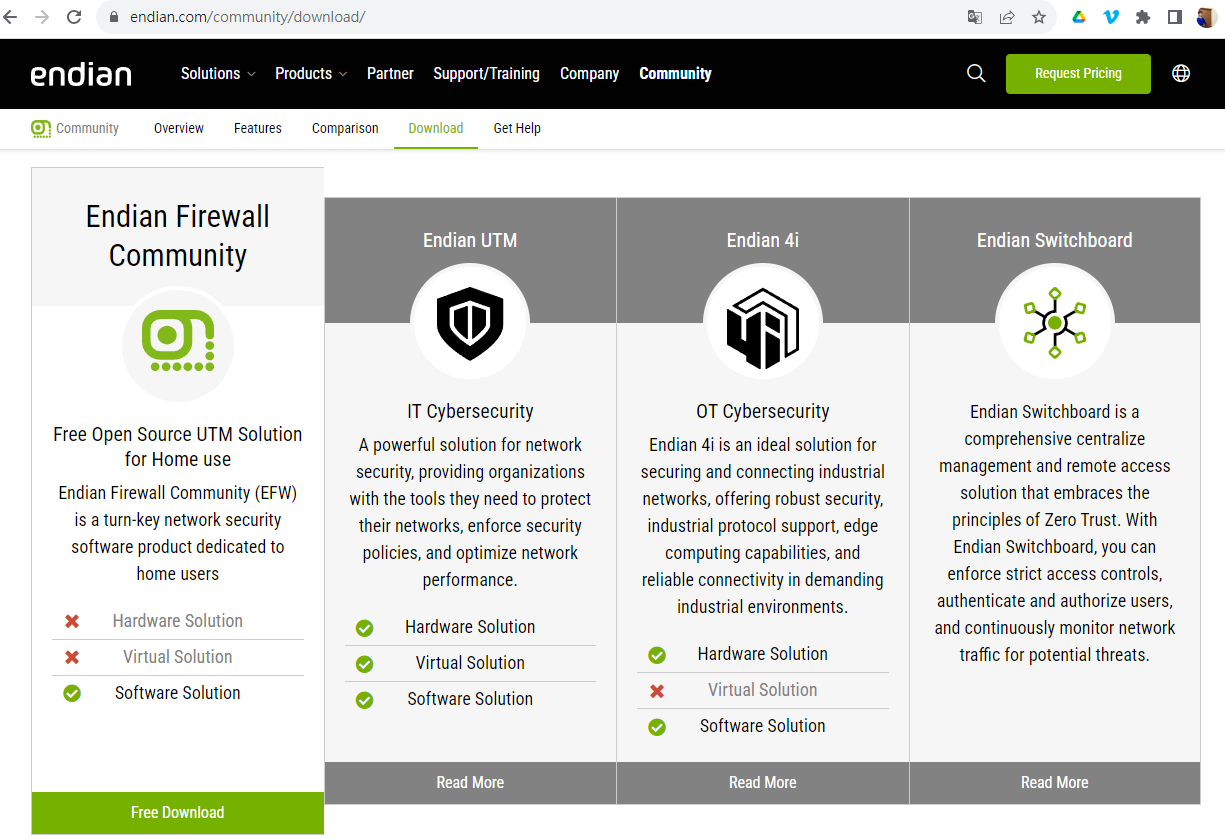Click the Endian 4i card title
Screen dimensions: 1225x840
[763, 240]
